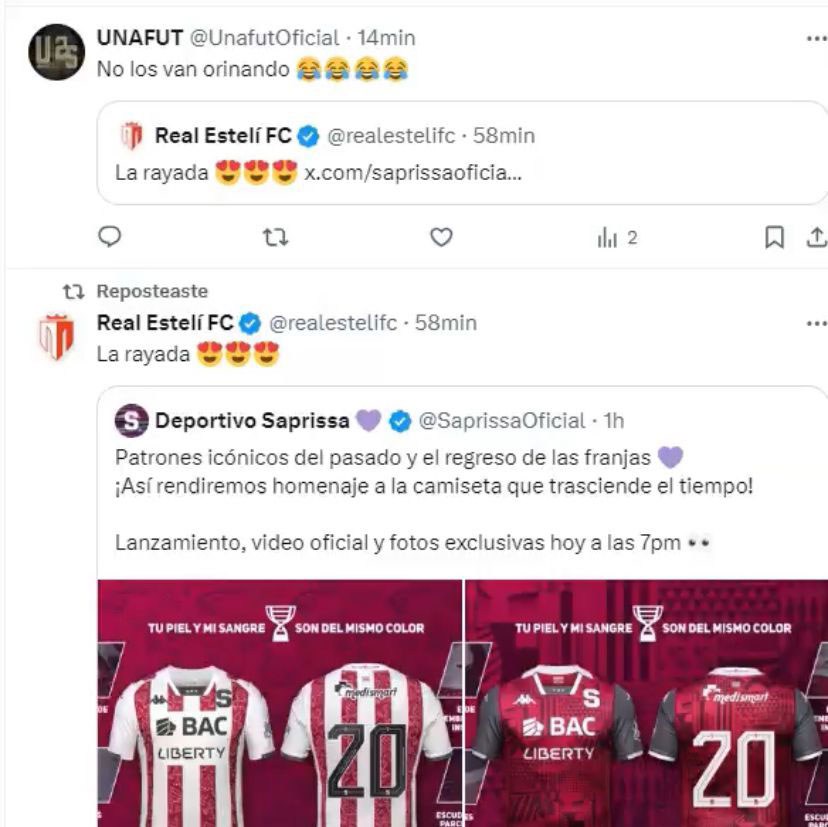Open the white striped jersey image
This screenshot has height=827, width=828.
click(x=280, y=703)
